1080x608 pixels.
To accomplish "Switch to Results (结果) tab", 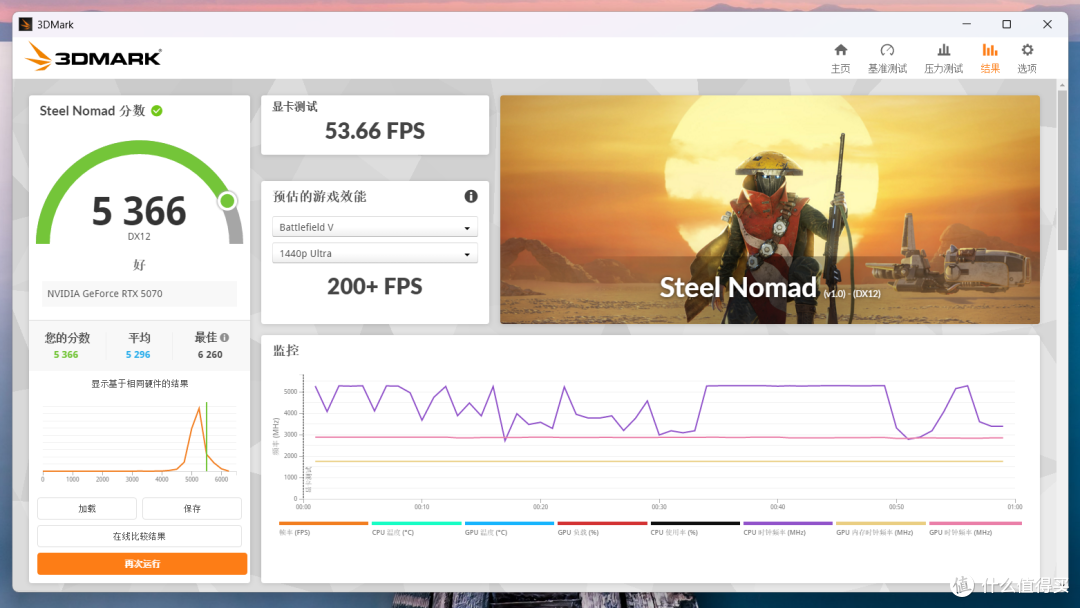I will click(x=990, y=59).
